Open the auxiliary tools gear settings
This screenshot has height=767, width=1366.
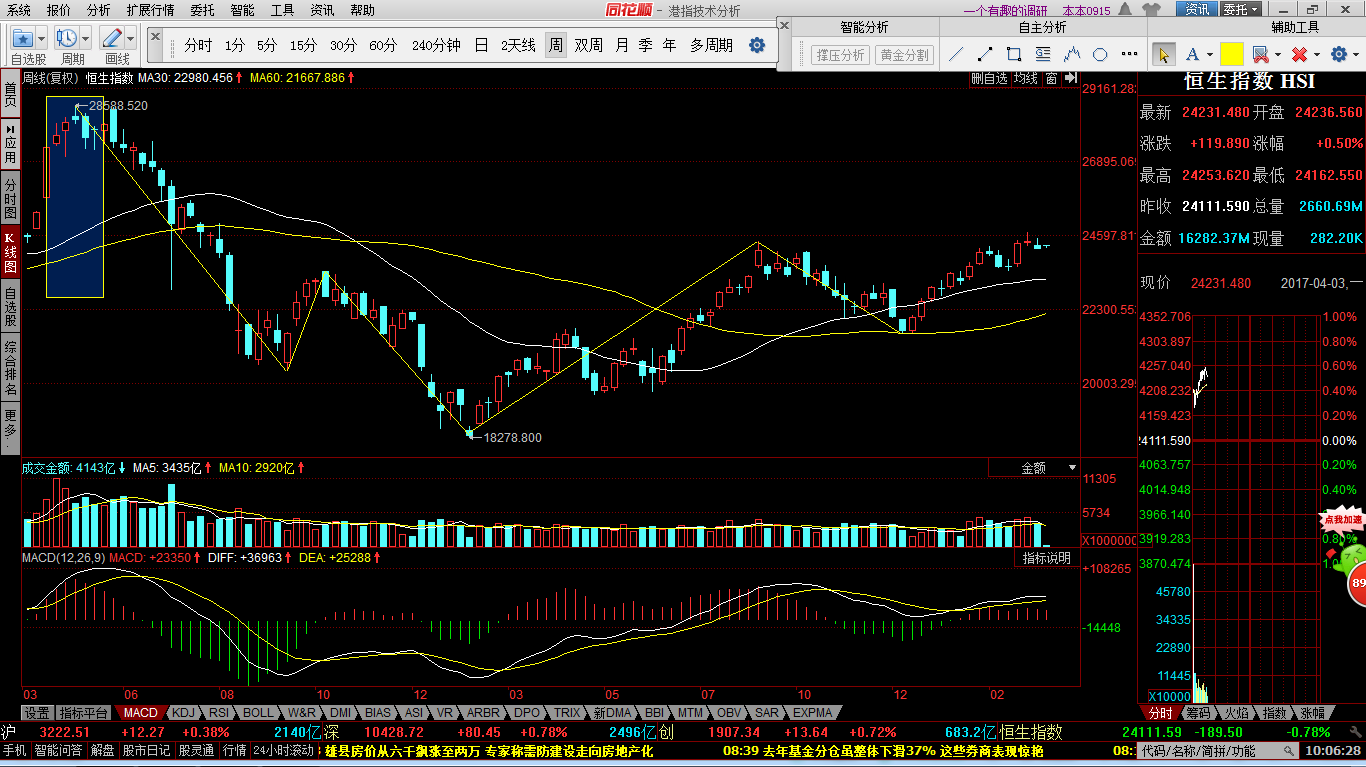[1338, 54]
